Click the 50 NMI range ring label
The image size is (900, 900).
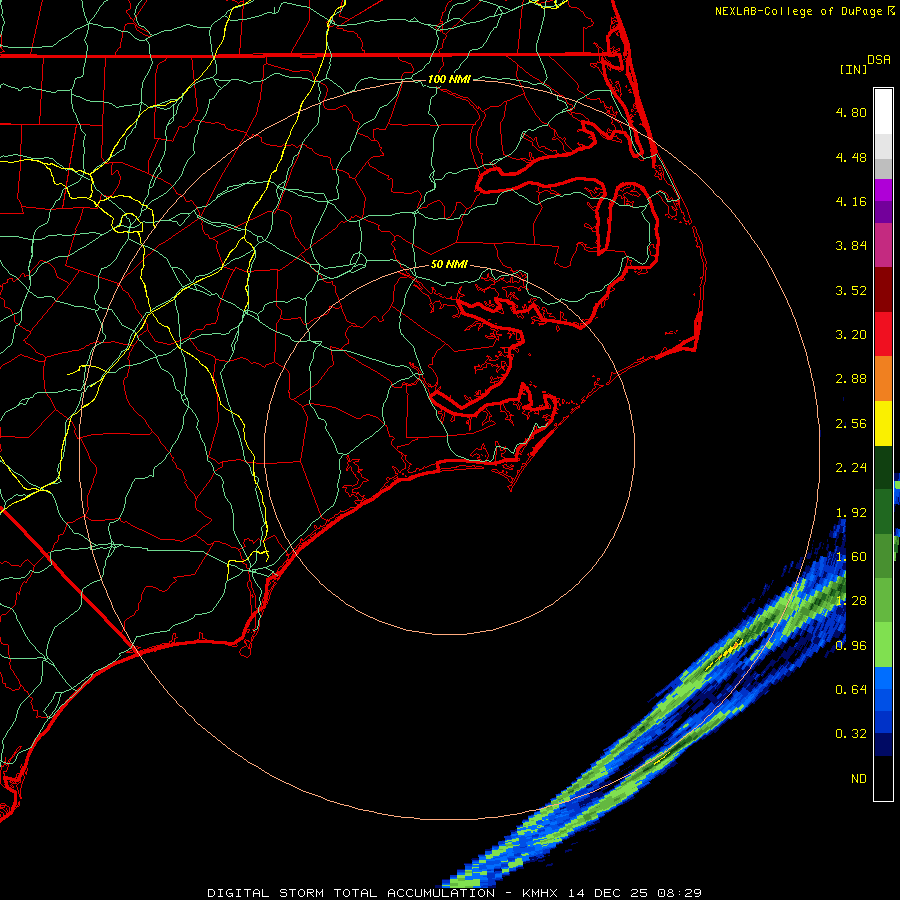pyautogui.click(x=449, y=264)
